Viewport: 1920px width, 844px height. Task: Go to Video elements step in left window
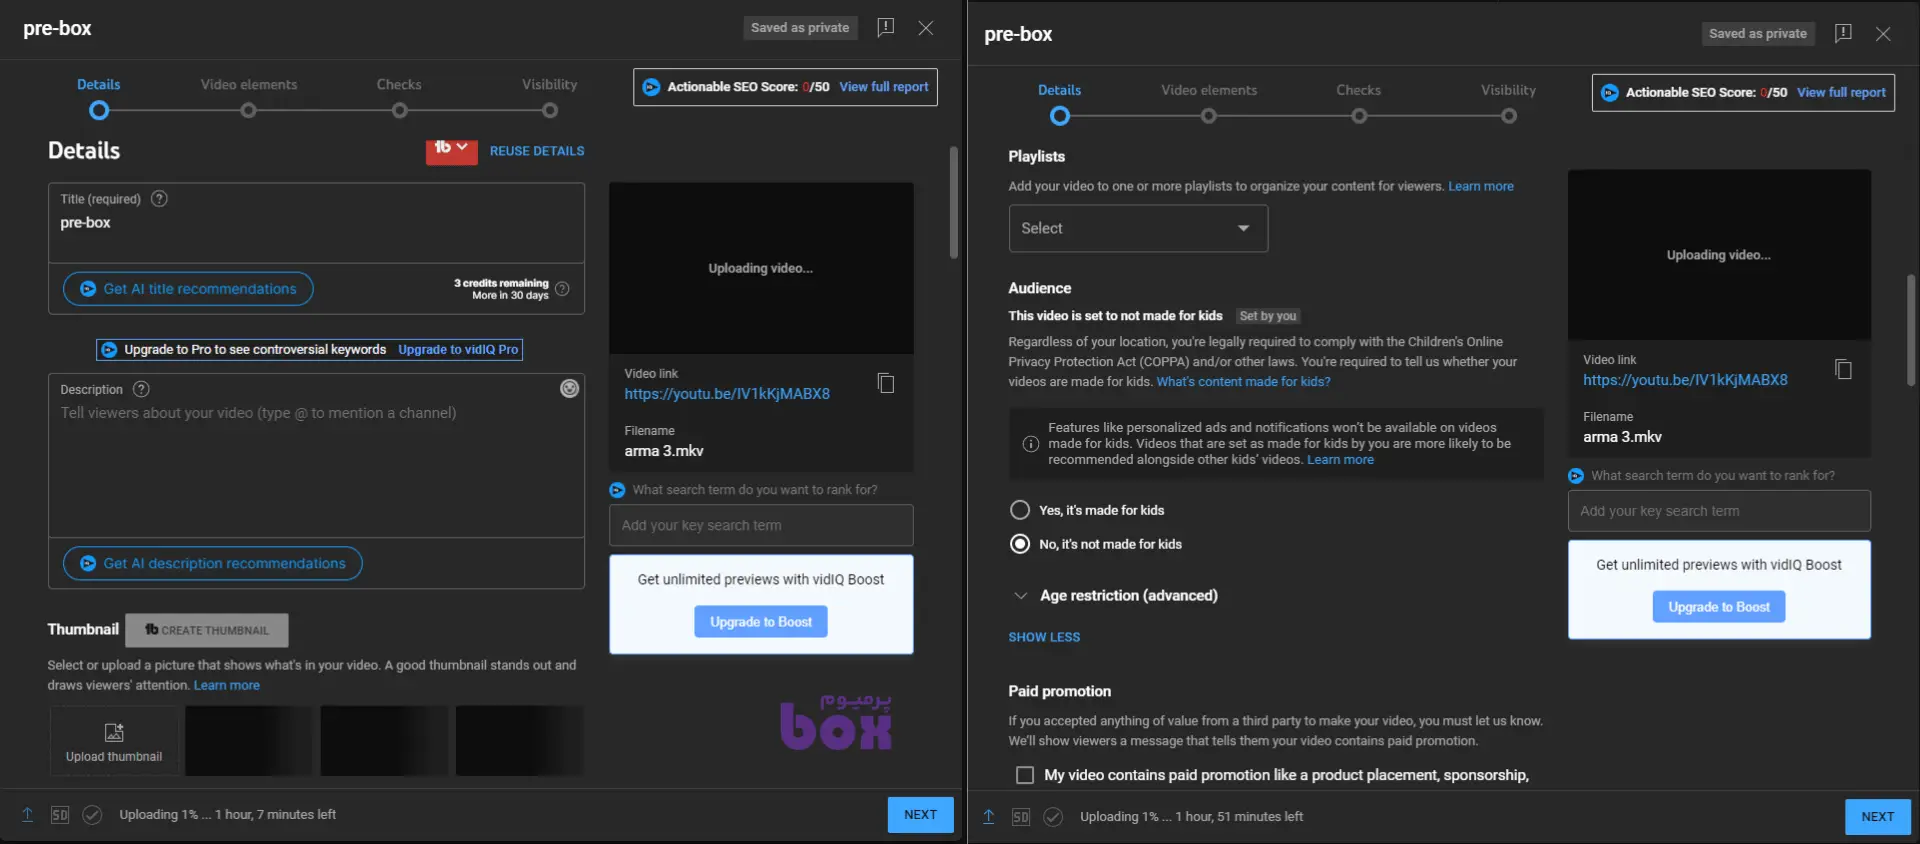point(249,97)
